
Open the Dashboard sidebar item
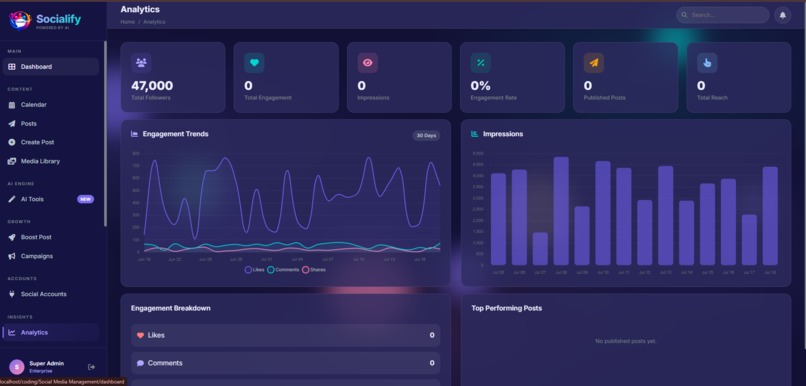[x=51, y=67]
